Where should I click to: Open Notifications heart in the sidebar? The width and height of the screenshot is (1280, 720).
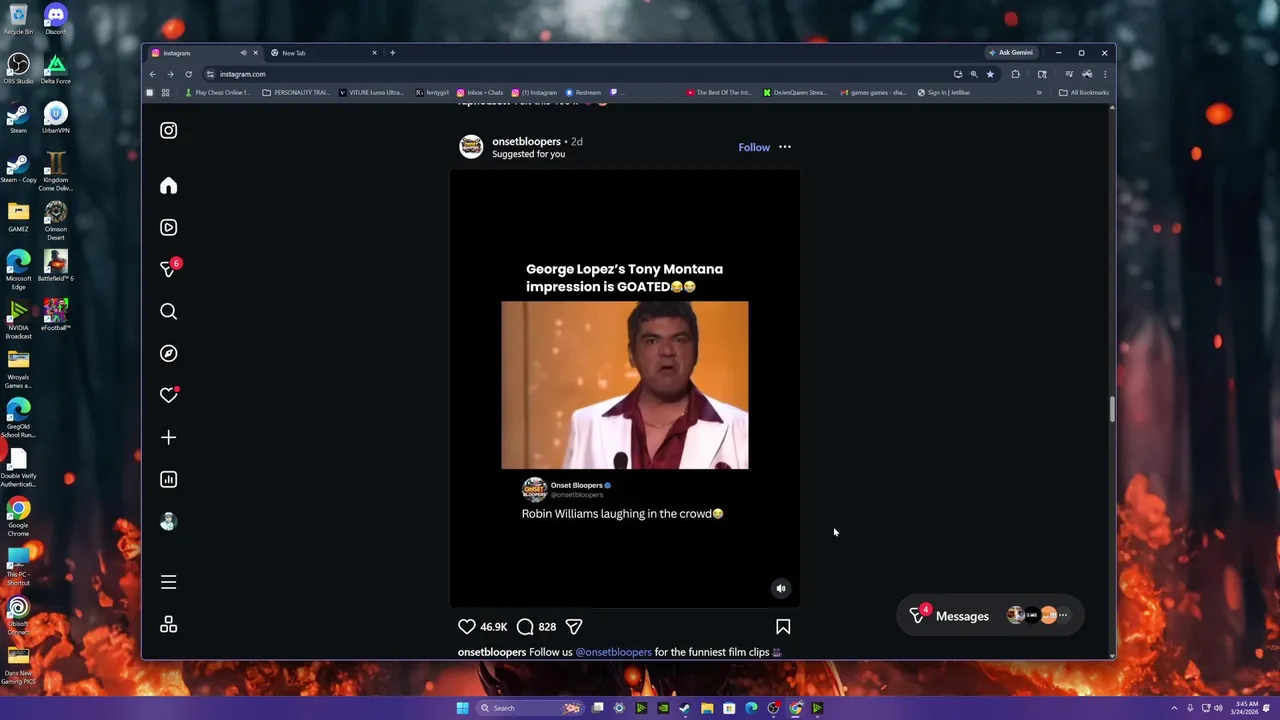168,395
